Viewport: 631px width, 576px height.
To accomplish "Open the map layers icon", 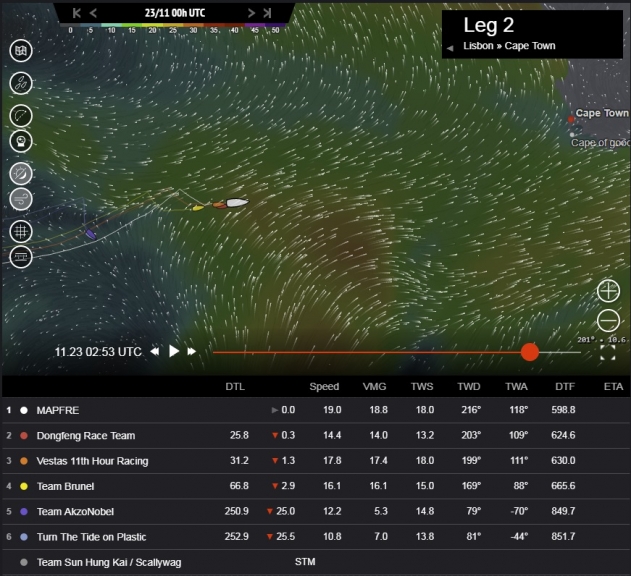I will [x=21, y=51].
